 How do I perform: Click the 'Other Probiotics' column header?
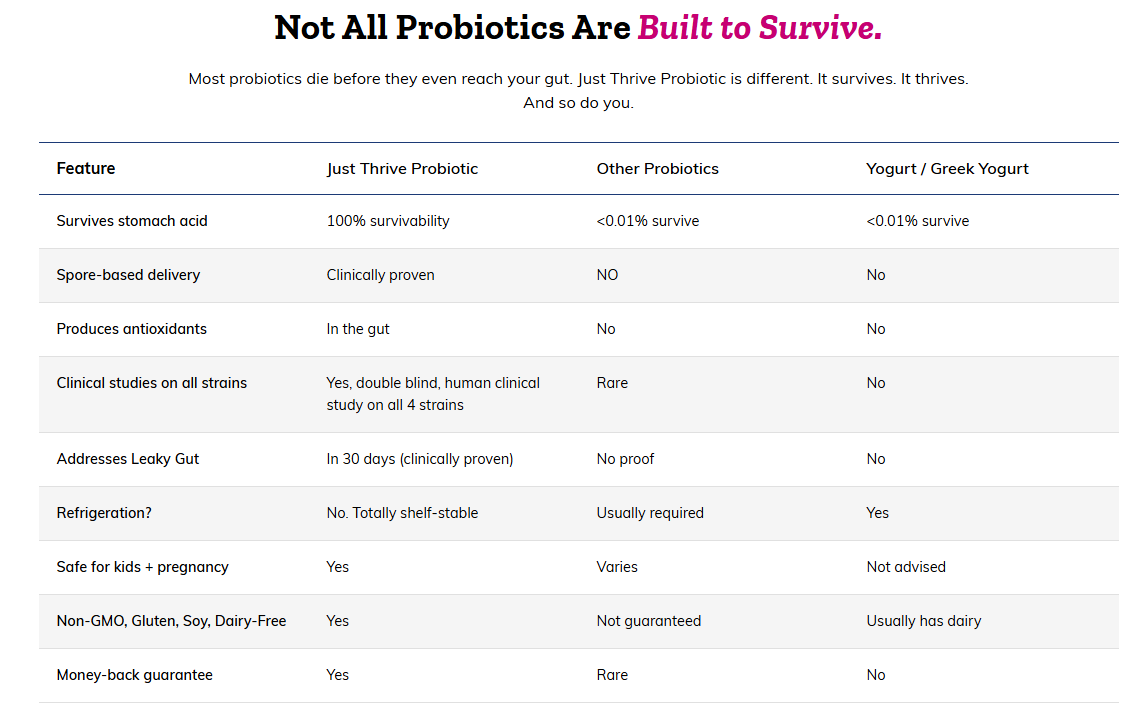tap(657, 169)
